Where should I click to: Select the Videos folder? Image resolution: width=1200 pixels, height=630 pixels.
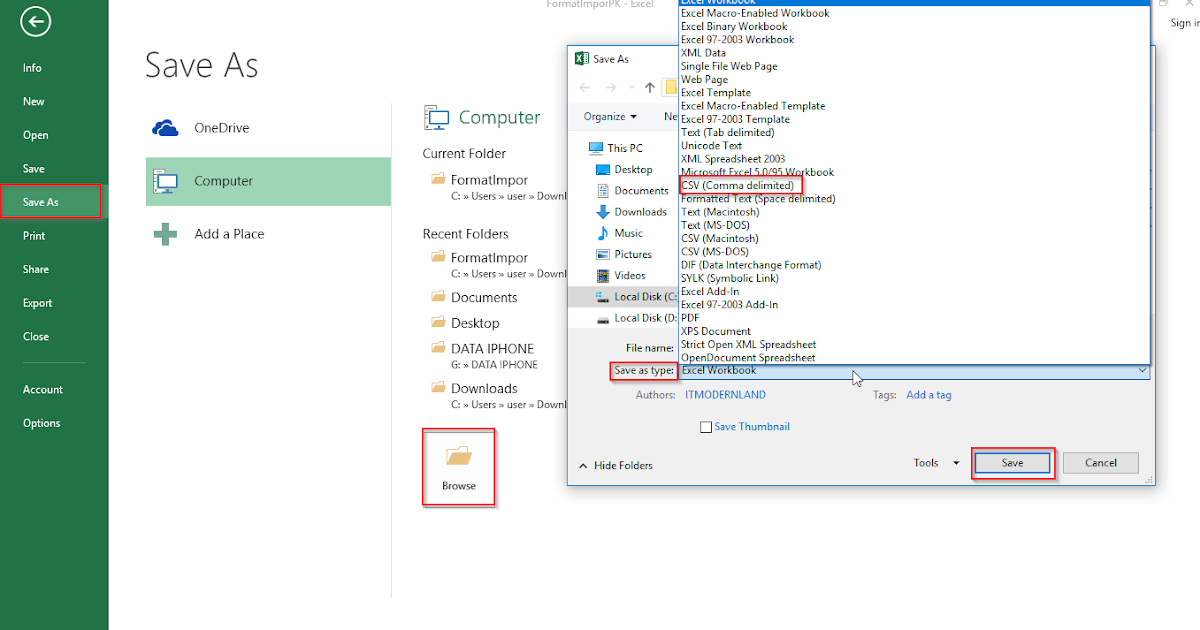pyautogui.click(x=630, y=275)
